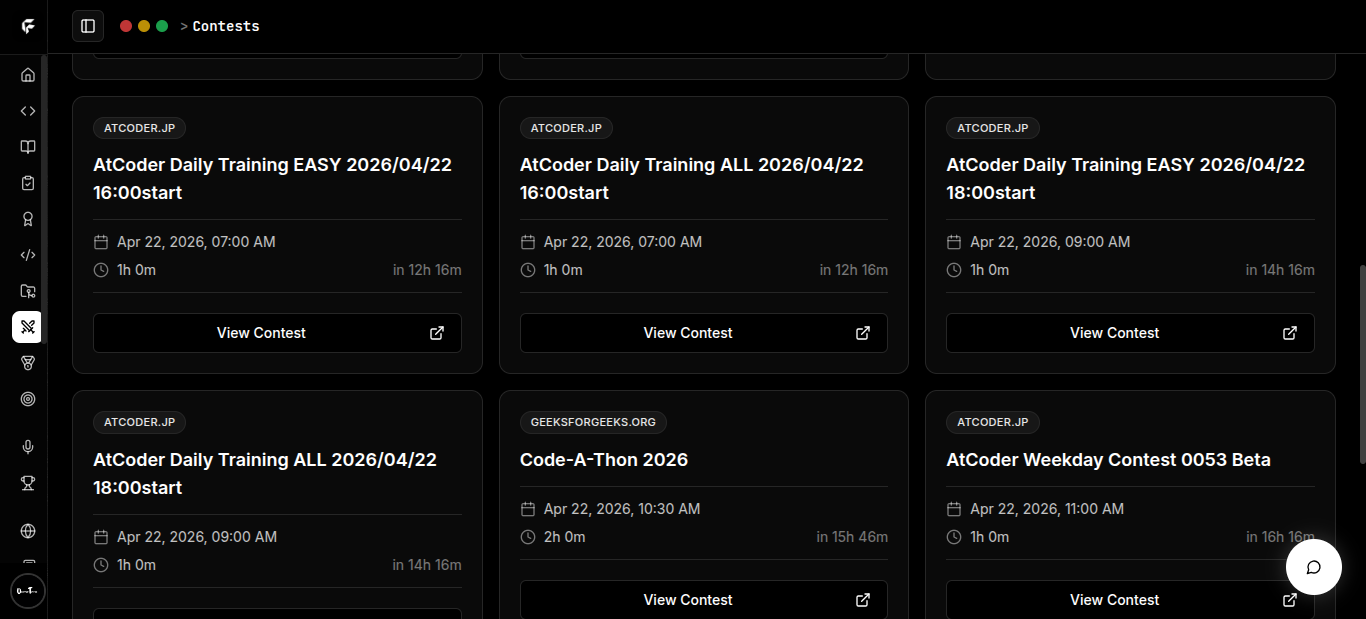
Task: Open the code slash sidebar icon
Action: (x=28, y=255)
